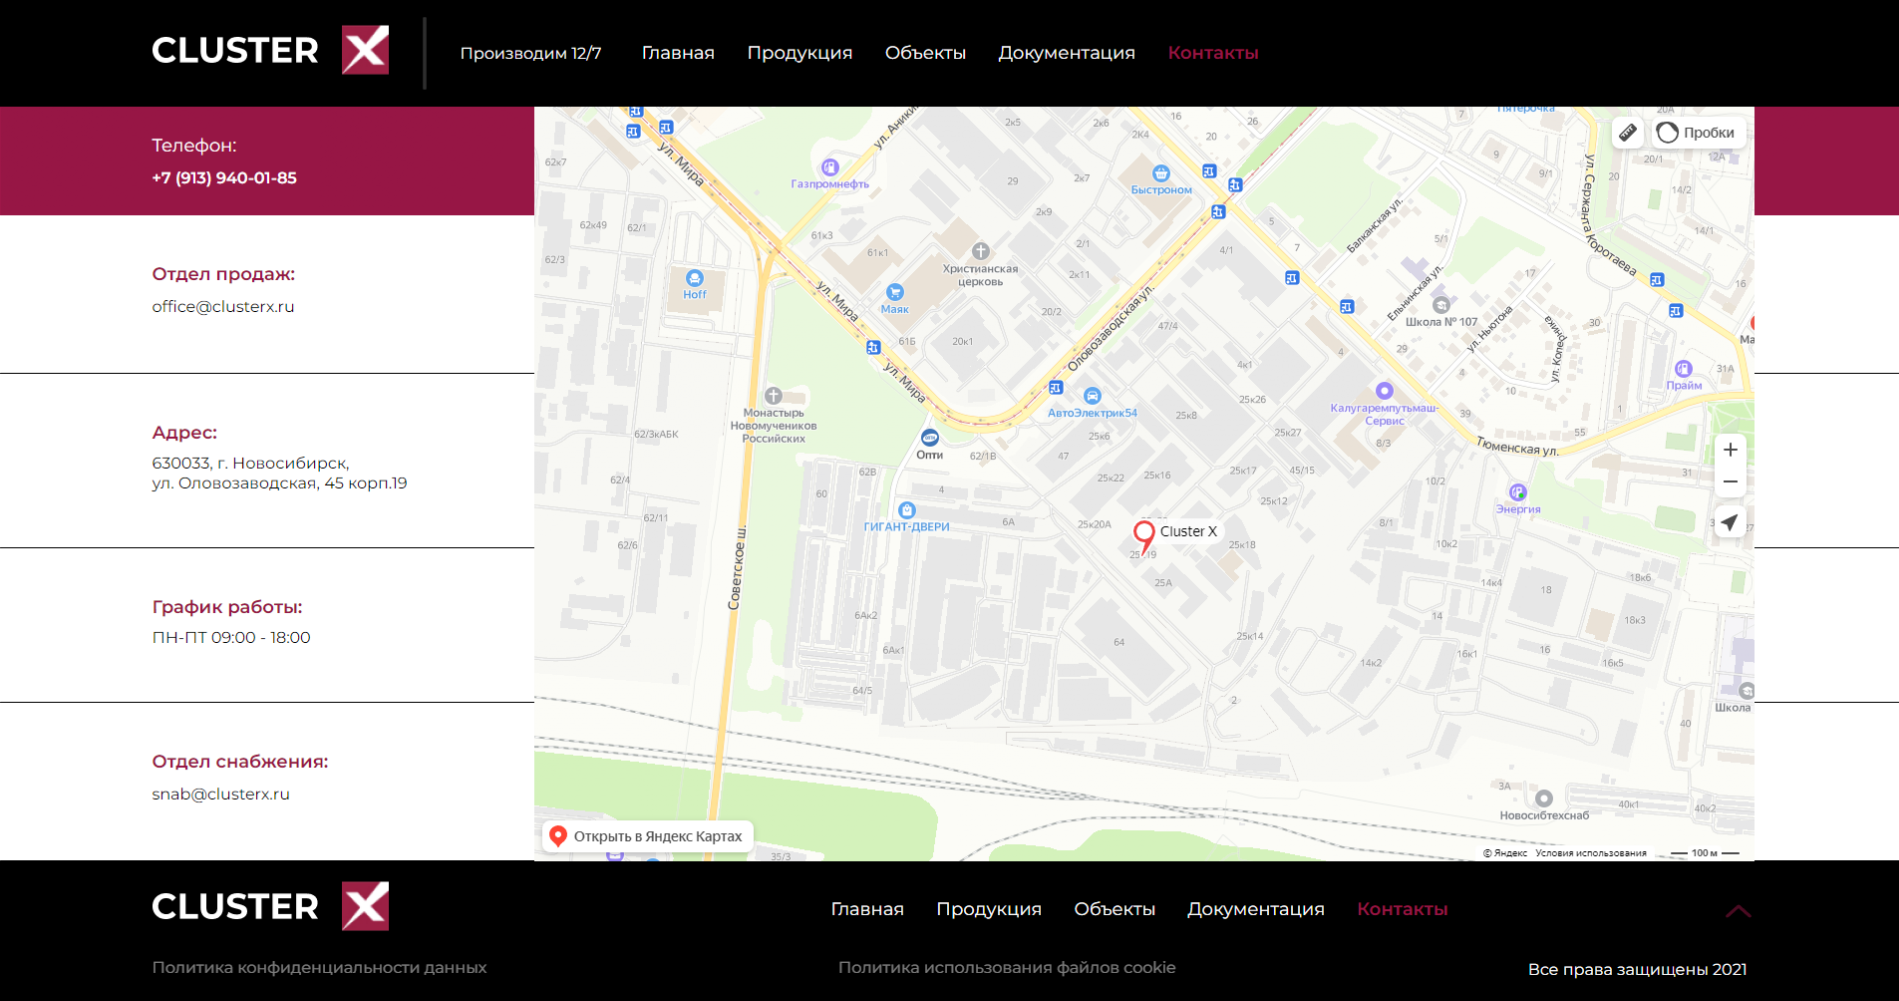Click the Христианская церковь map icon
The width and height of the screenshot is (1899, 1001).
pos(980,251)
